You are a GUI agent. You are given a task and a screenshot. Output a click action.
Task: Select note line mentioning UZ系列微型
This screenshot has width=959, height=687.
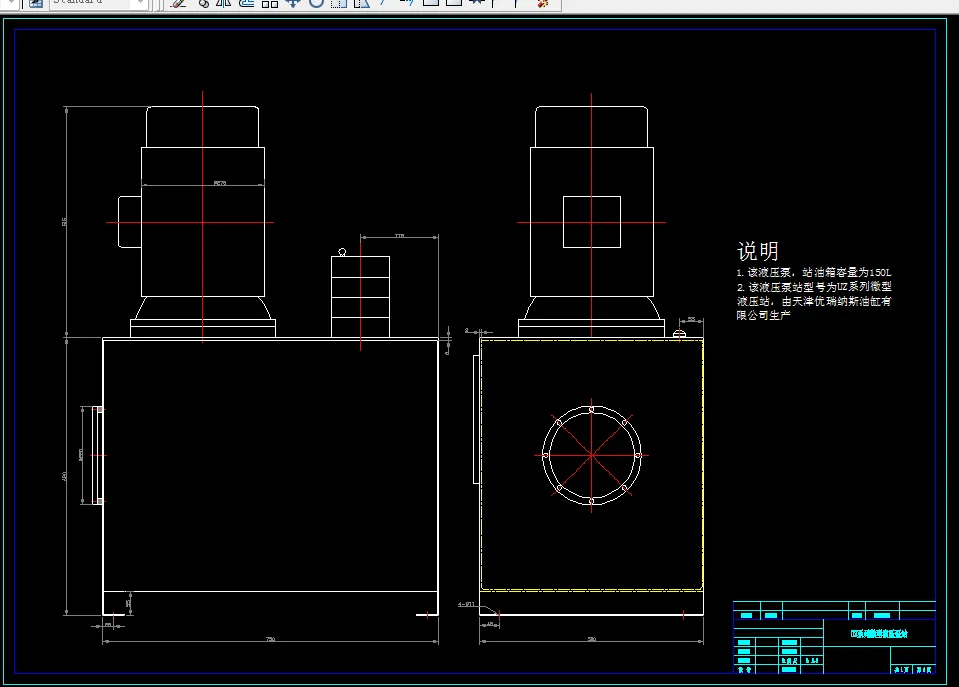tap(814, 287)
